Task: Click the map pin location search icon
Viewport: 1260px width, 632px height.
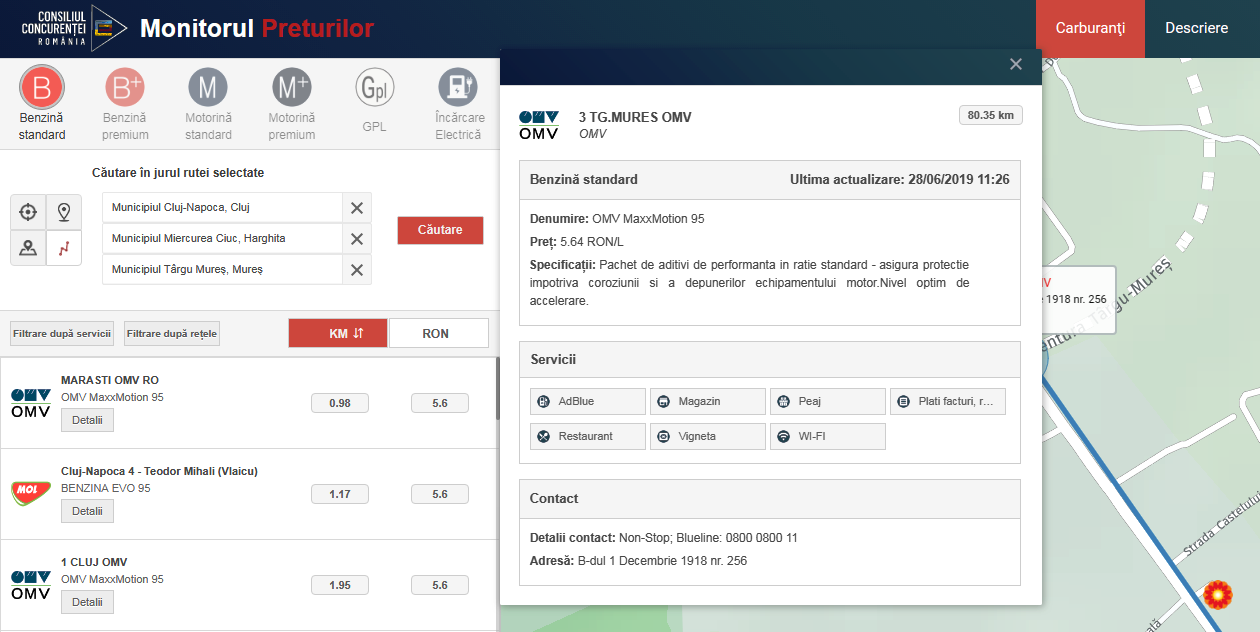Action: coord(64,212)
